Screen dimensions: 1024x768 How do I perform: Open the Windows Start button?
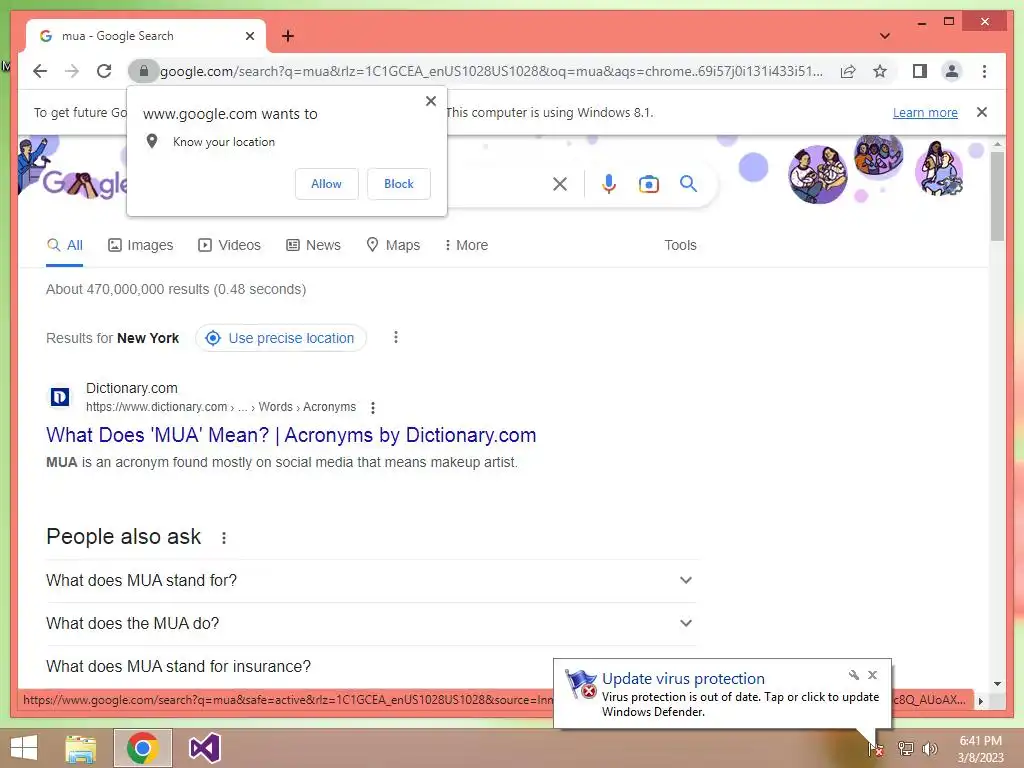point(24,748)
